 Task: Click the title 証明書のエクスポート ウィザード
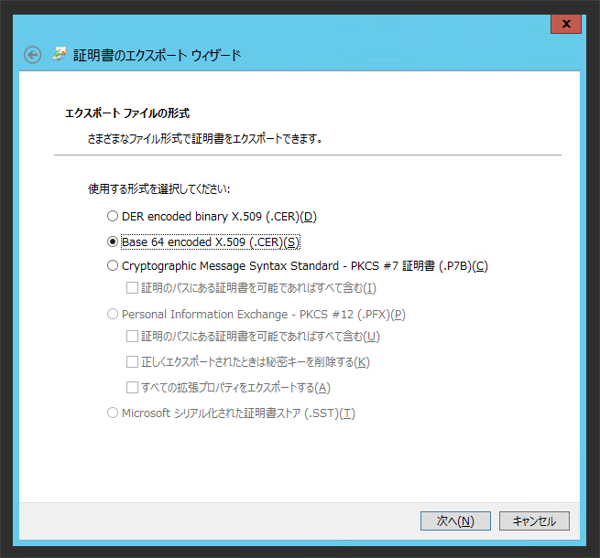pyautogui.click(x=157, y=55)
